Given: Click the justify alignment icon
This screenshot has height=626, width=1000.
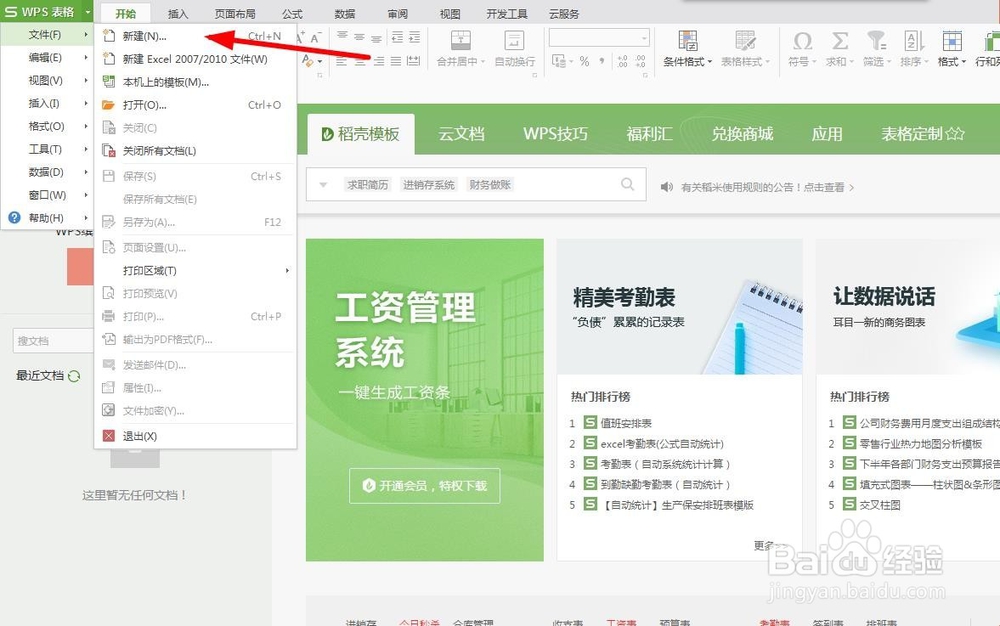Looking at the screenshot, I should pos(396,61).
